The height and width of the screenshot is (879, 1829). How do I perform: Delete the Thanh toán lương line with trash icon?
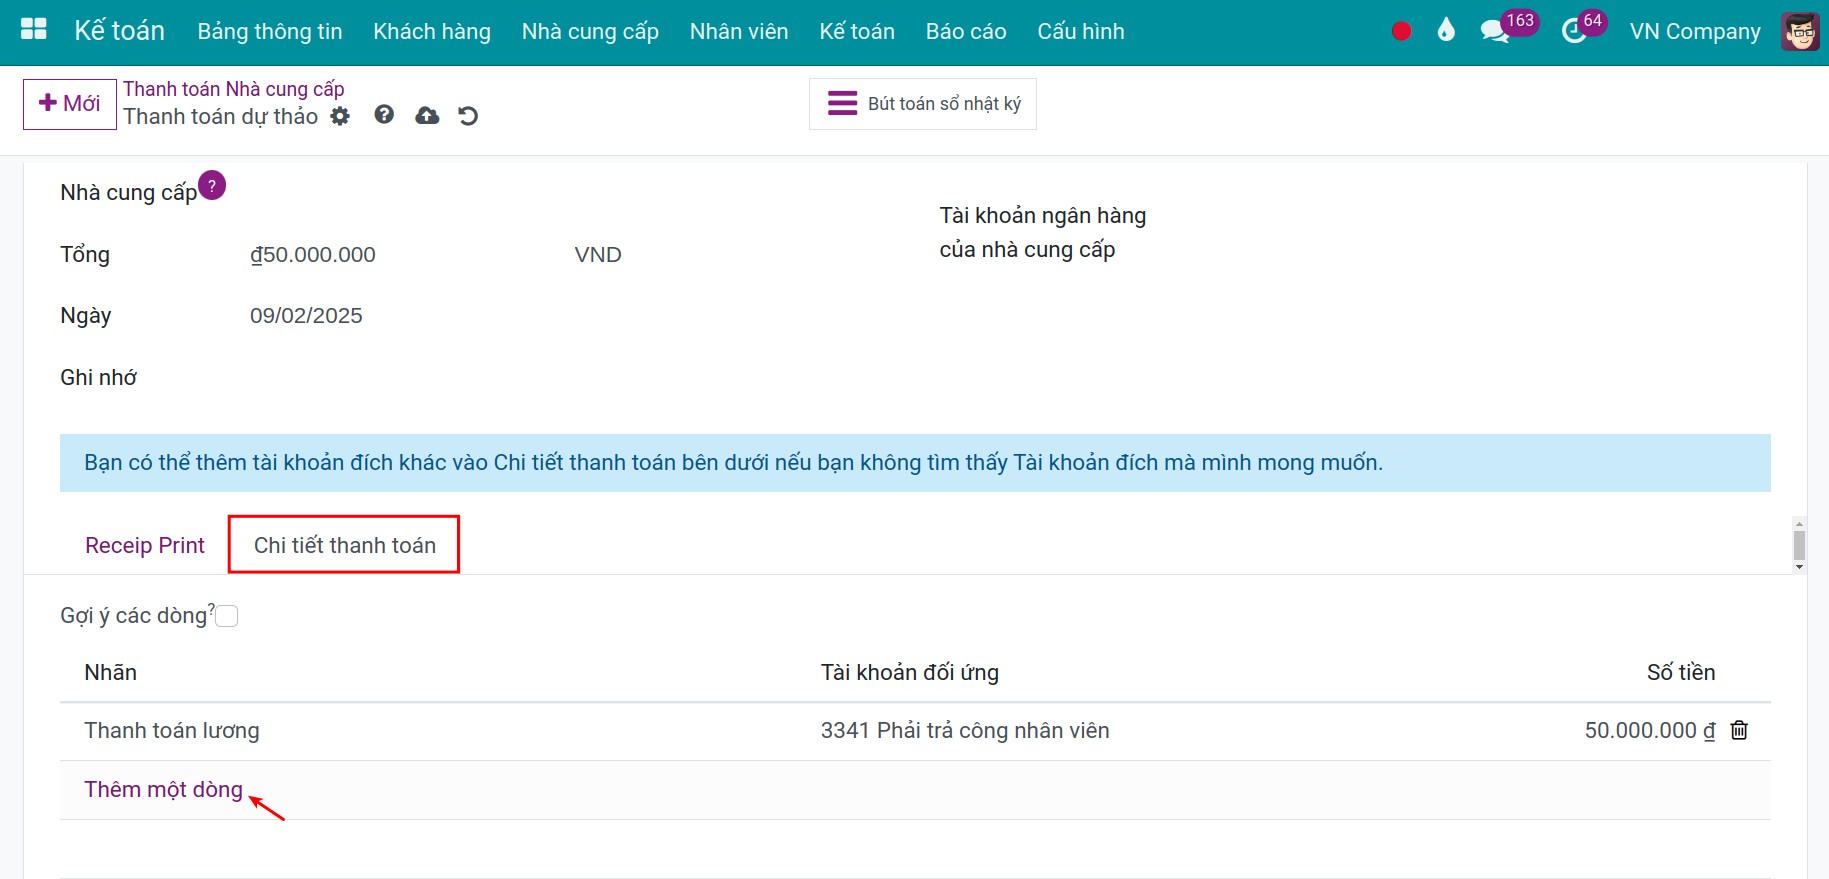click(x=1739, y=730)
